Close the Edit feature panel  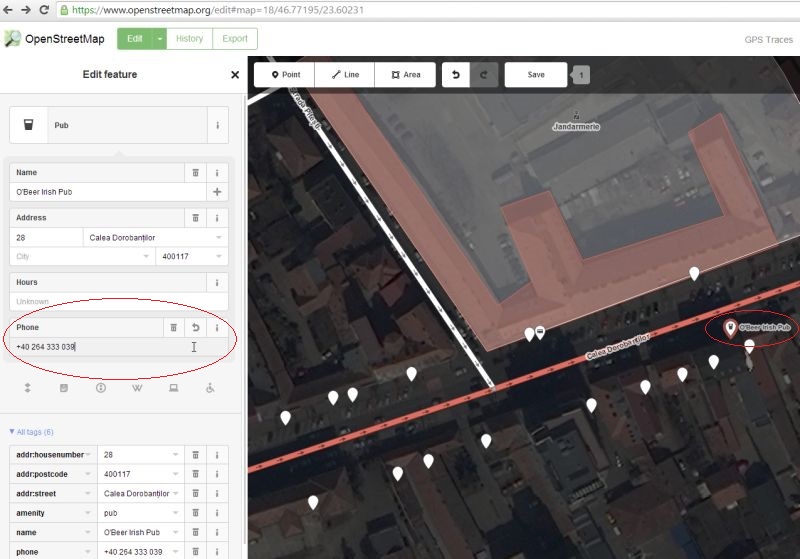coord(235,75)
